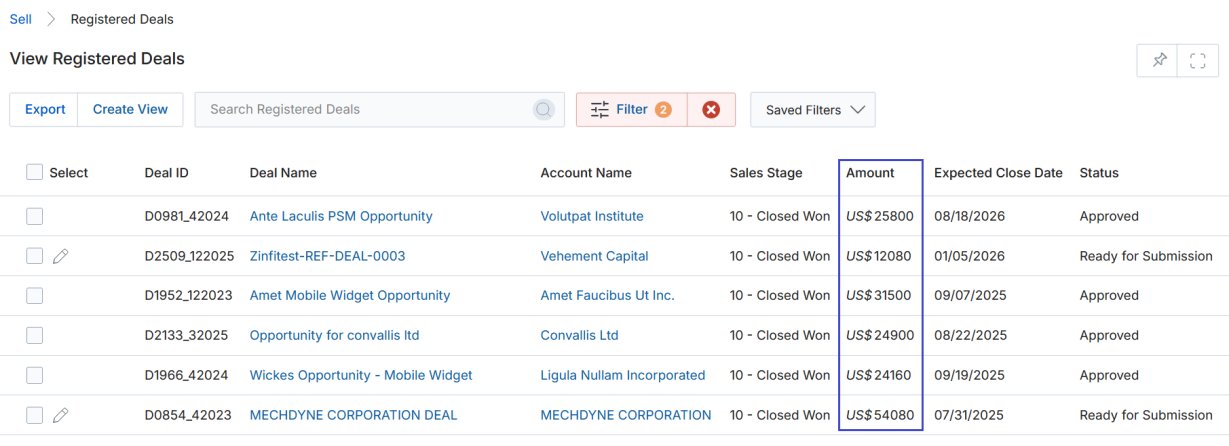Sort by Expected Close Date header
1229x446 pixels.
[x=998, y=173]
